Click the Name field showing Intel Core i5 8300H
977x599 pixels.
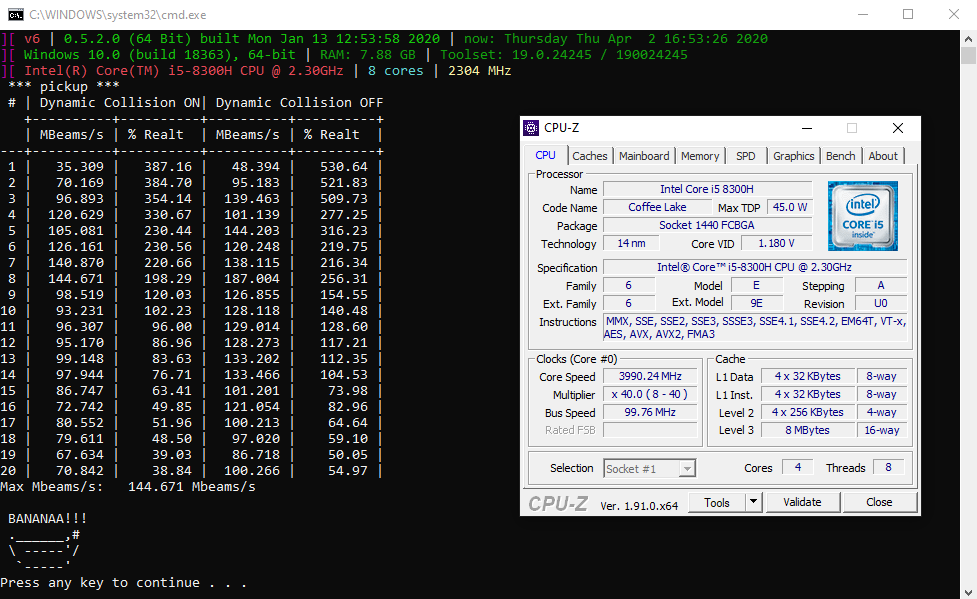pyautogui.click(x=707, y=189)
